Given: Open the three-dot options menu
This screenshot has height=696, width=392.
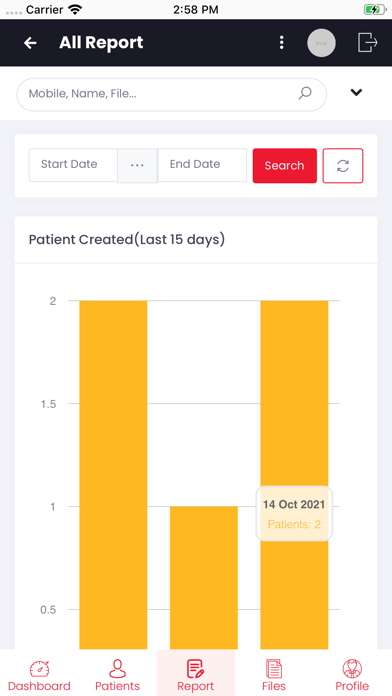Looking at the screenshot, I should [x=281, y=43].
